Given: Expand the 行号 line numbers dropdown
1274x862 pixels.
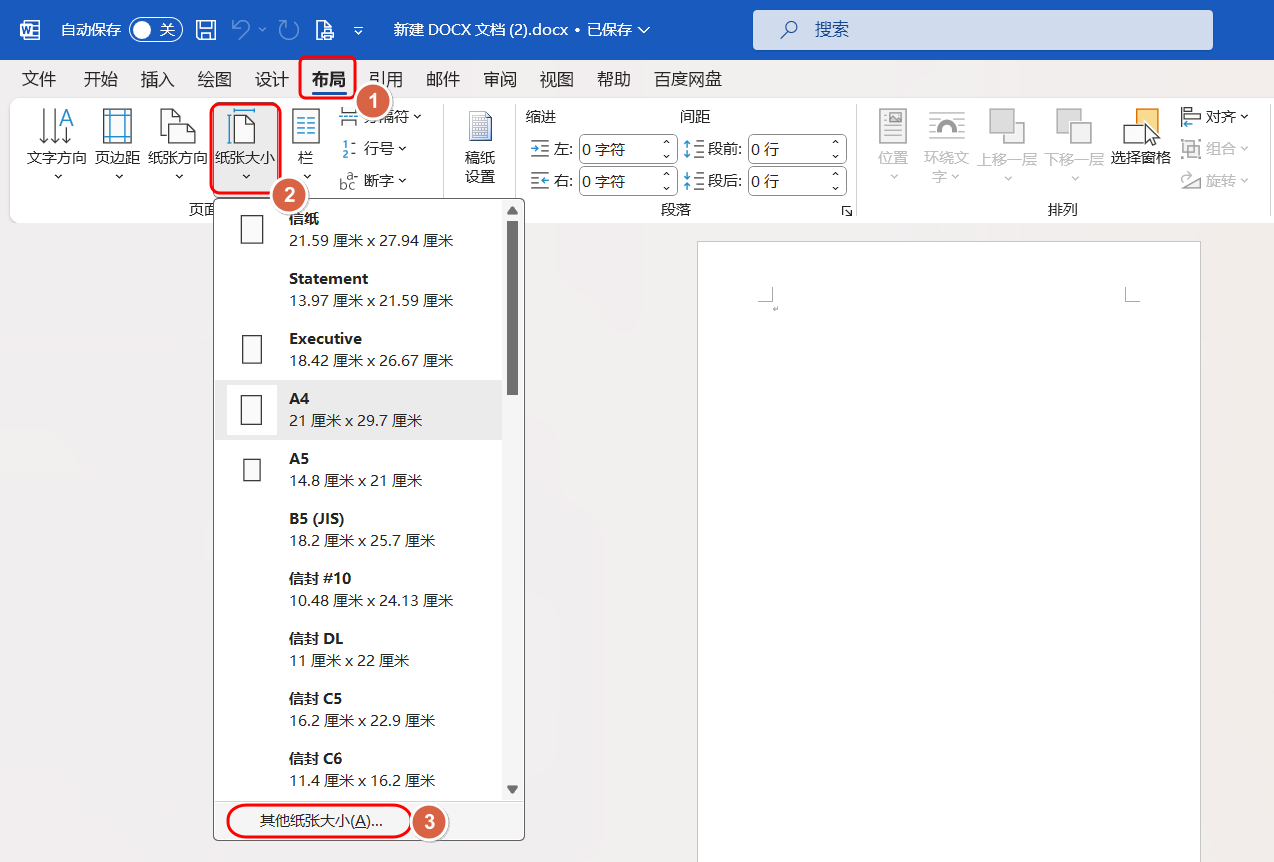Looking at the screenshot, I should (x=375, y=149).
